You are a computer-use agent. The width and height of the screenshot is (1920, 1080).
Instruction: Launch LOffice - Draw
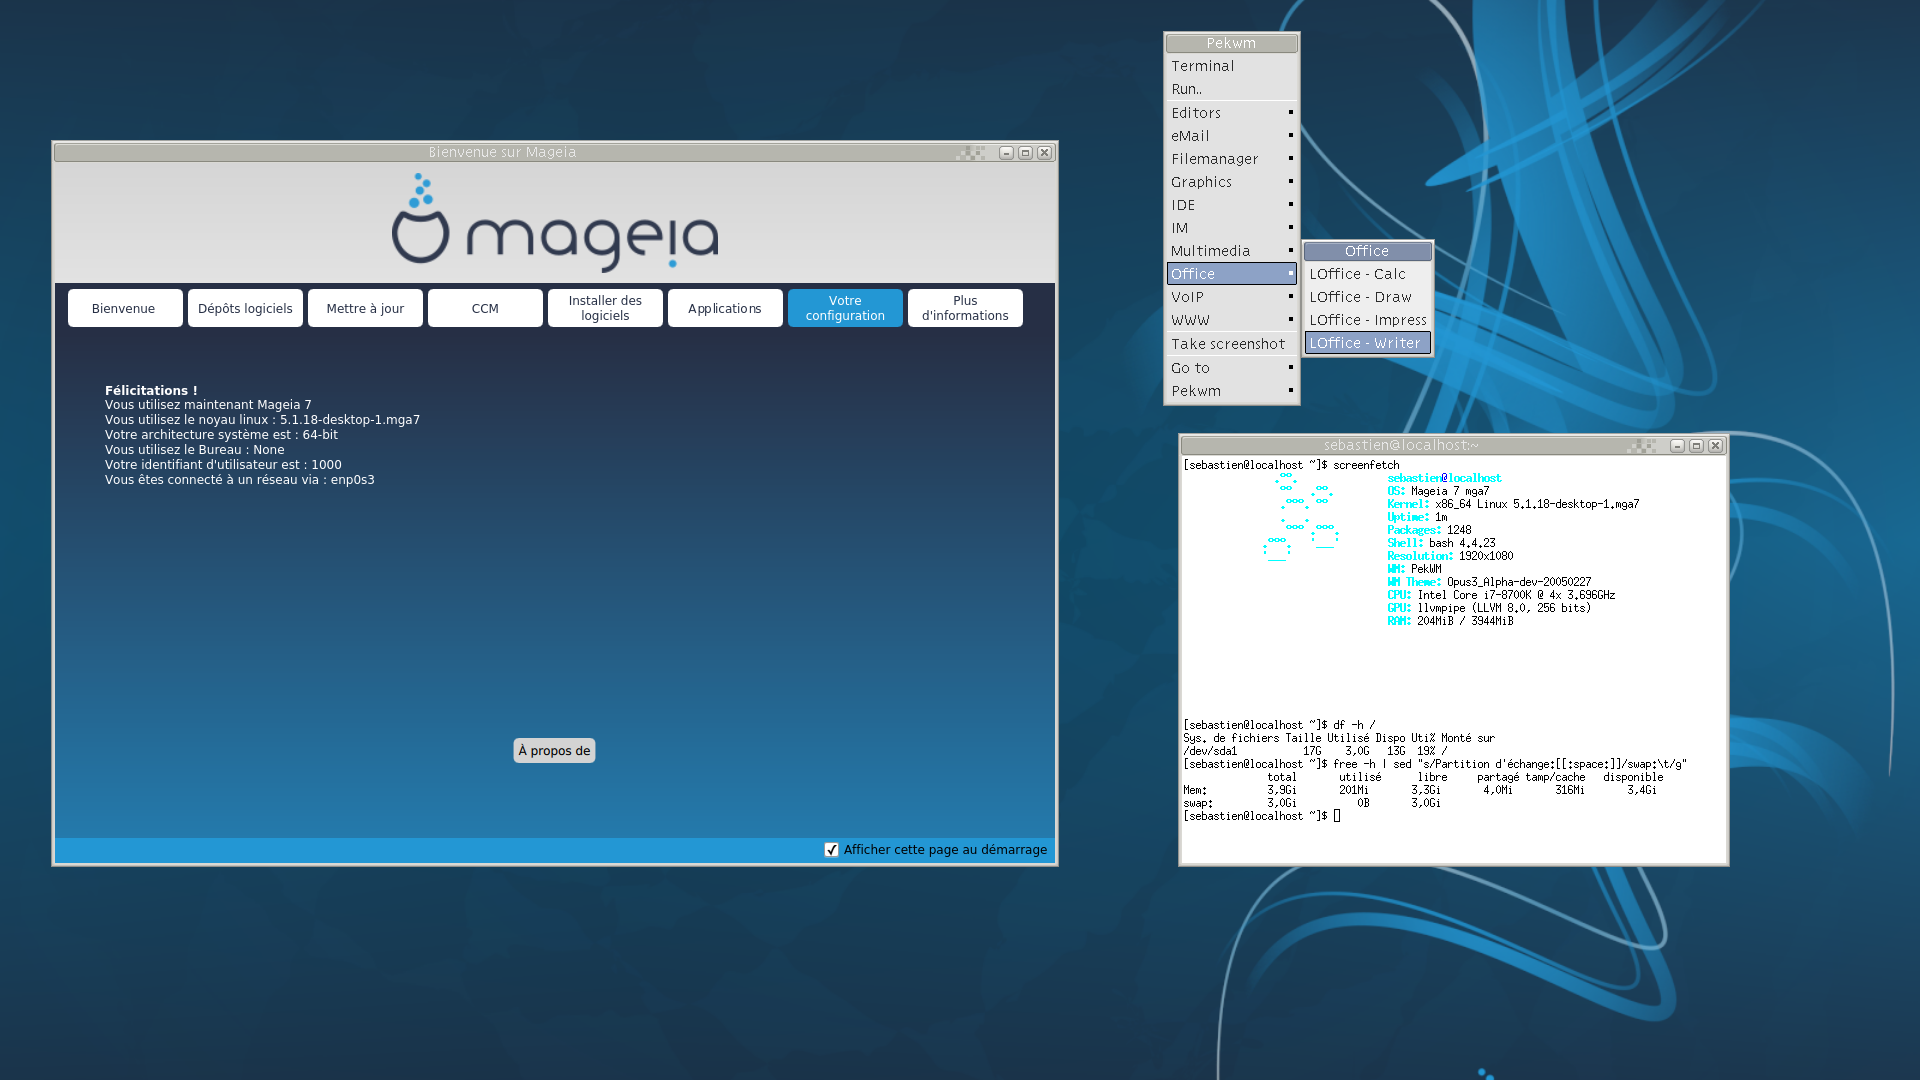[1368, 297]
